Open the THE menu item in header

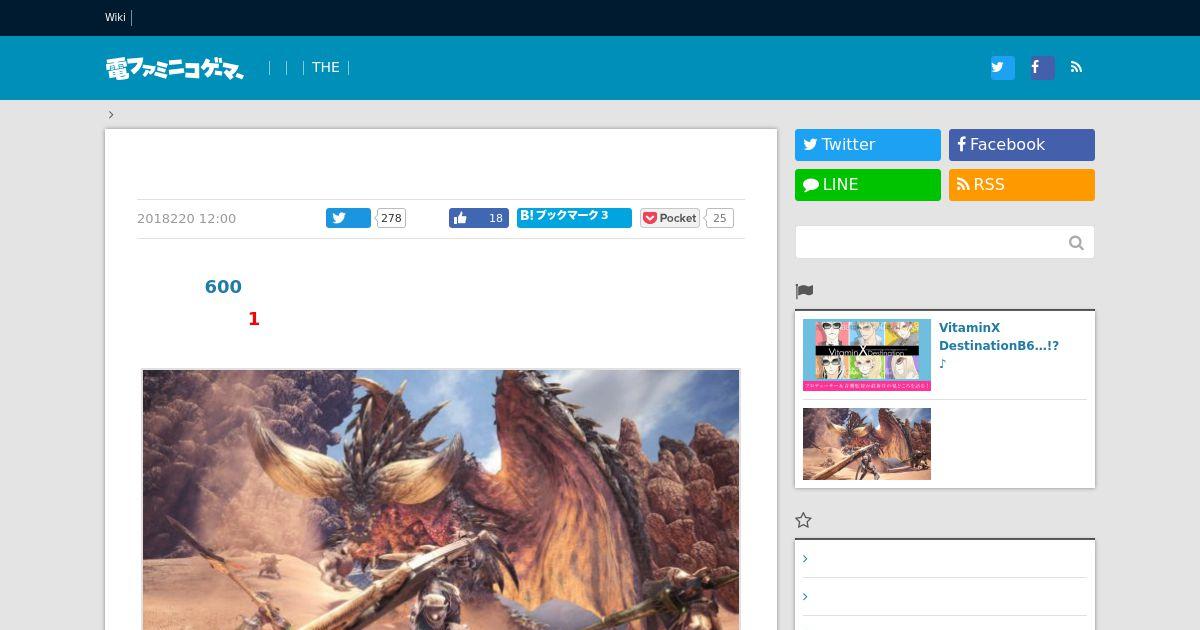click(326, 68)
